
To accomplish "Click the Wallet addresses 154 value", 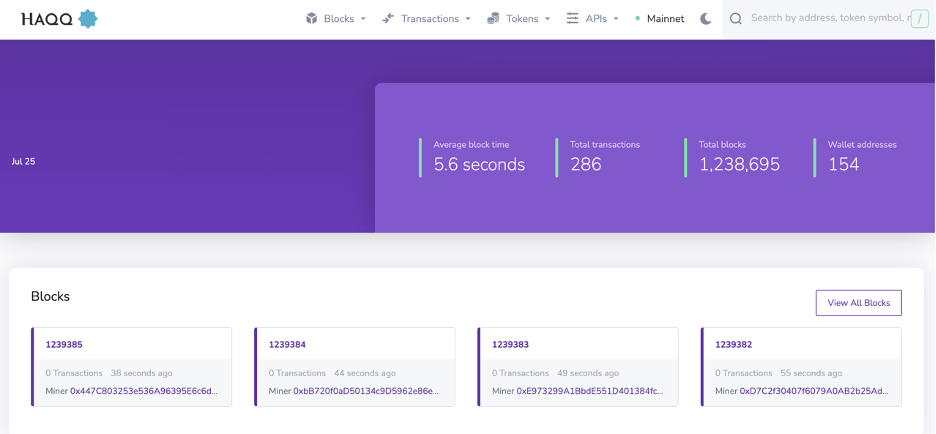I will [x=843, y=165].
